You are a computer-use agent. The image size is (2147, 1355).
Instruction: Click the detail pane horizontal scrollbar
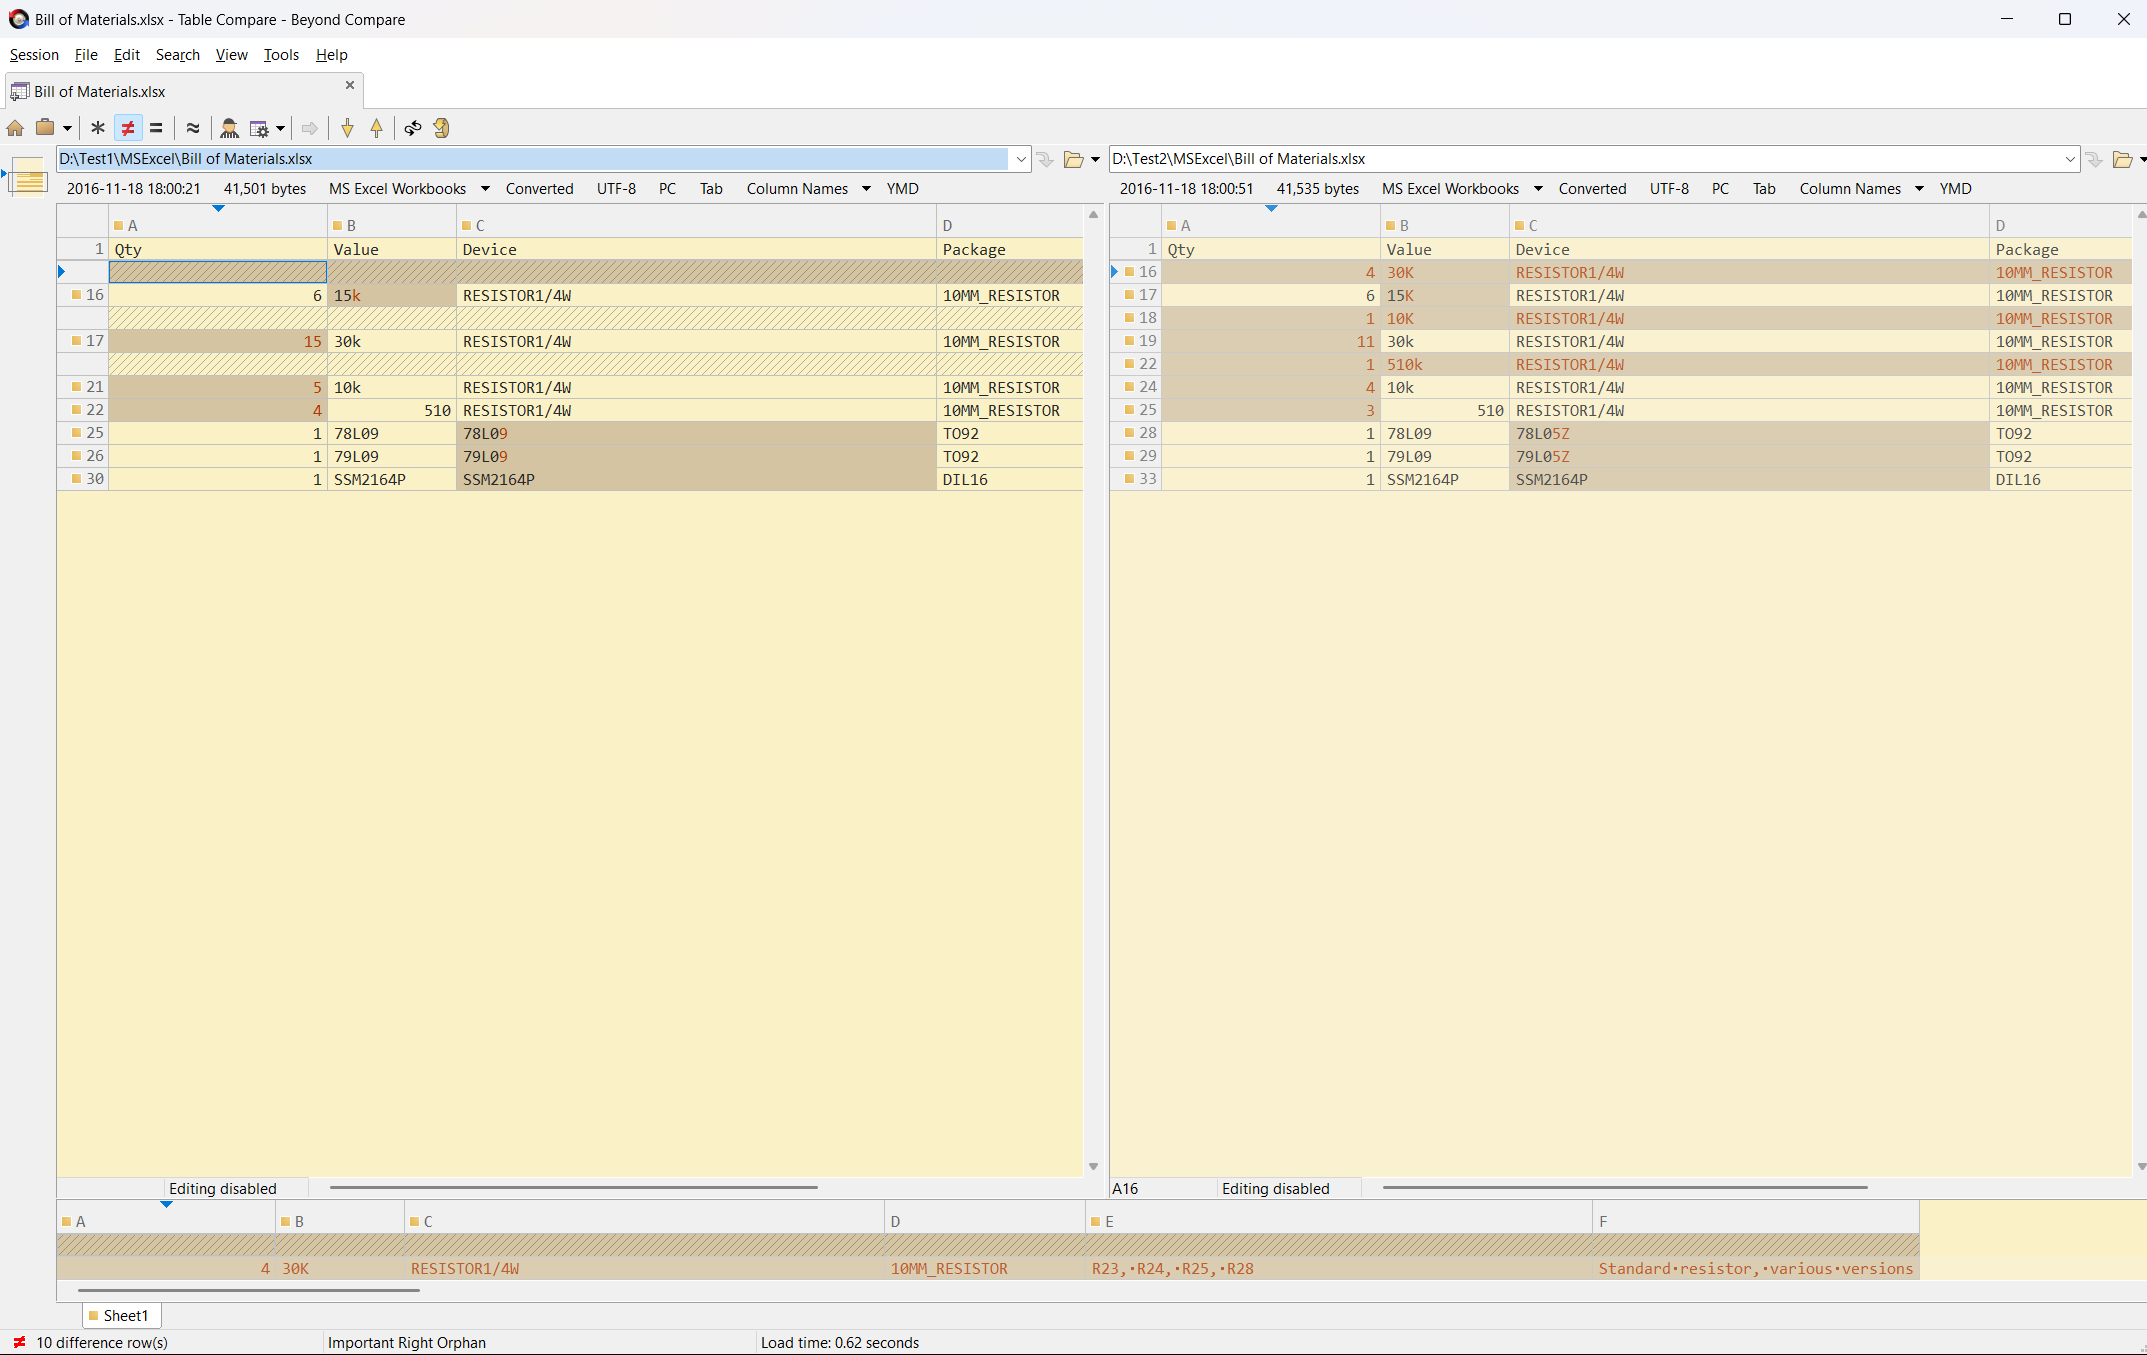pyautogui.click(x=249, y=1291)
